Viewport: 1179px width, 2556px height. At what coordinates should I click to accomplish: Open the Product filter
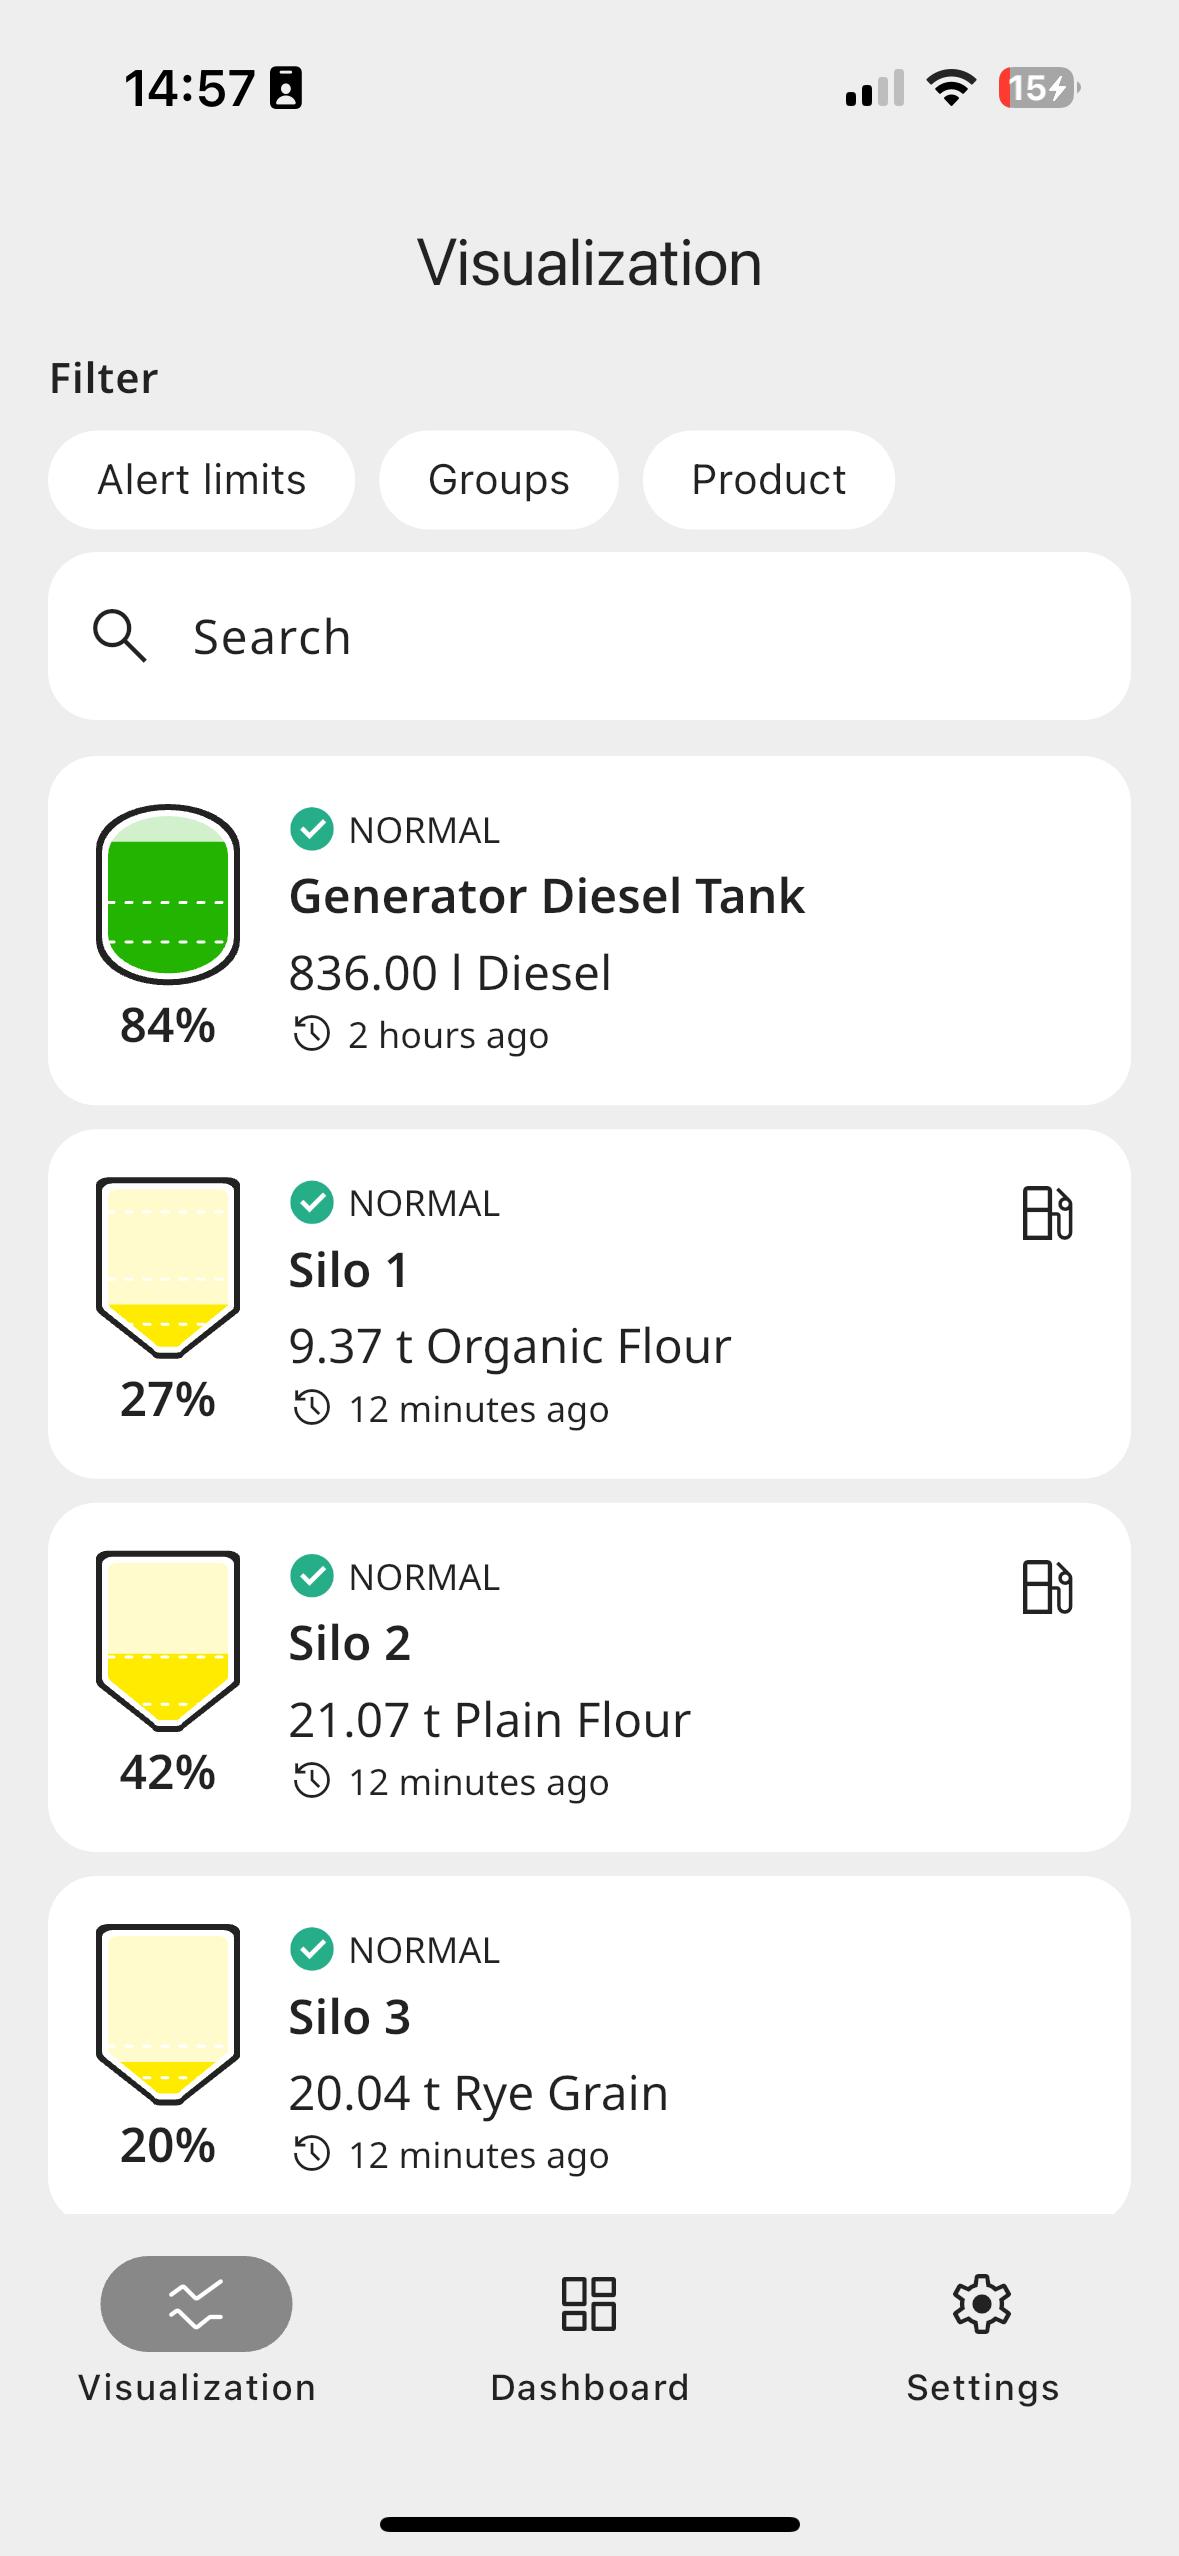pyautogui.click(x=768, y=480)
